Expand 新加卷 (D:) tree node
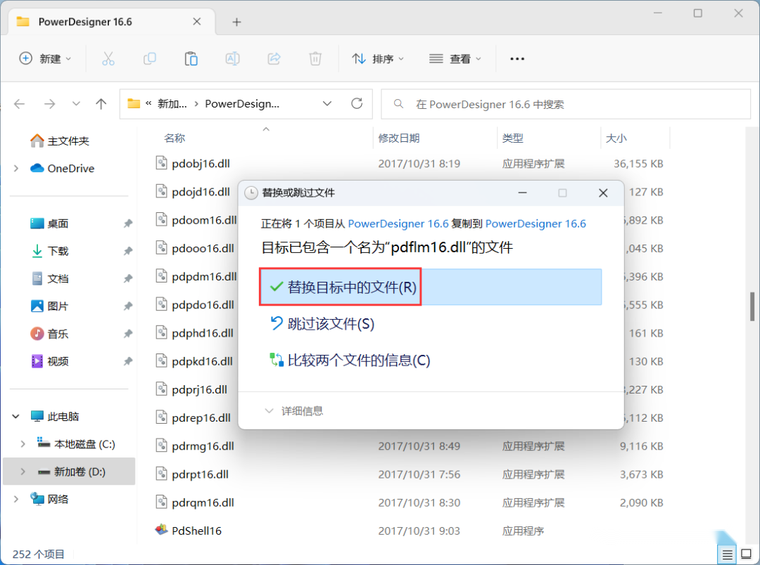The width and height of the screenshot is (760, 565). (23, 471)
